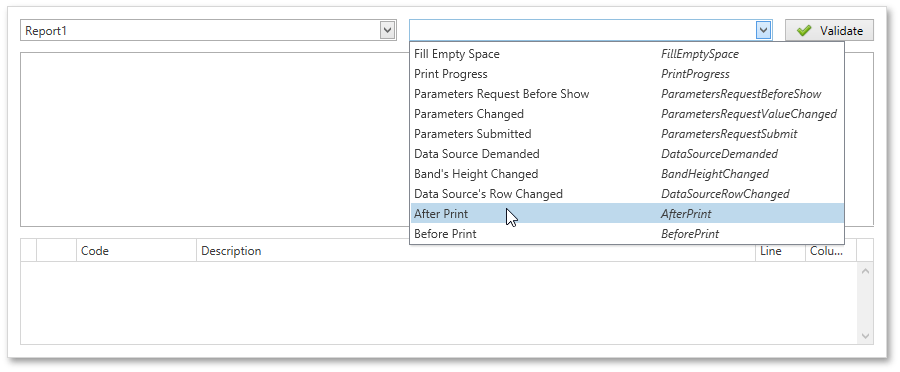900x372 pixels.
Task: Click the Validate button
Action: [x=829, y=30]
